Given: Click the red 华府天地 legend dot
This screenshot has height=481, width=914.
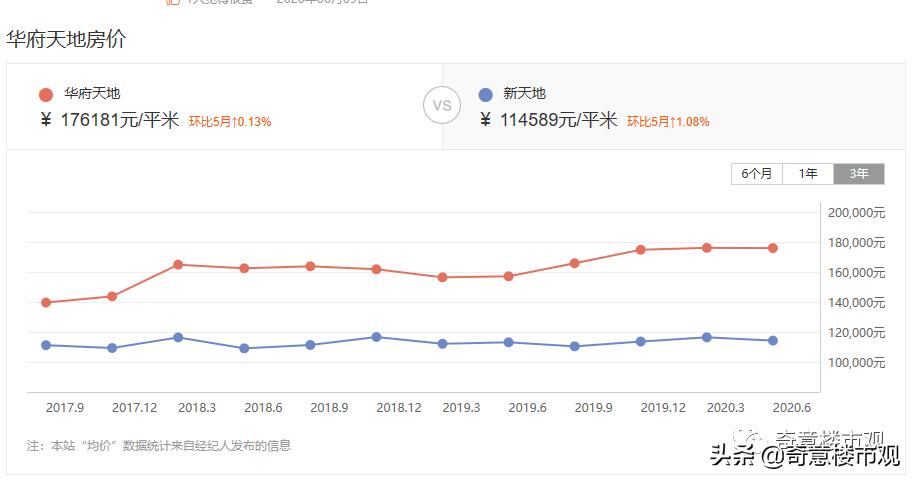Looking at the screenshot, I should [46, 95].
